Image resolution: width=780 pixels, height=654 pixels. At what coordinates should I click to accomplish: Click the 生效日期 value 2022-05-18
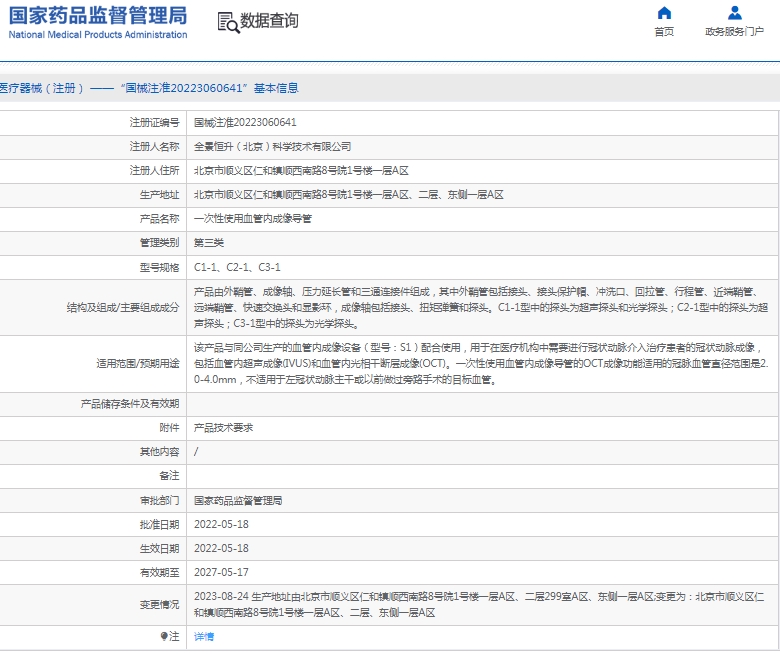point(221,548)
